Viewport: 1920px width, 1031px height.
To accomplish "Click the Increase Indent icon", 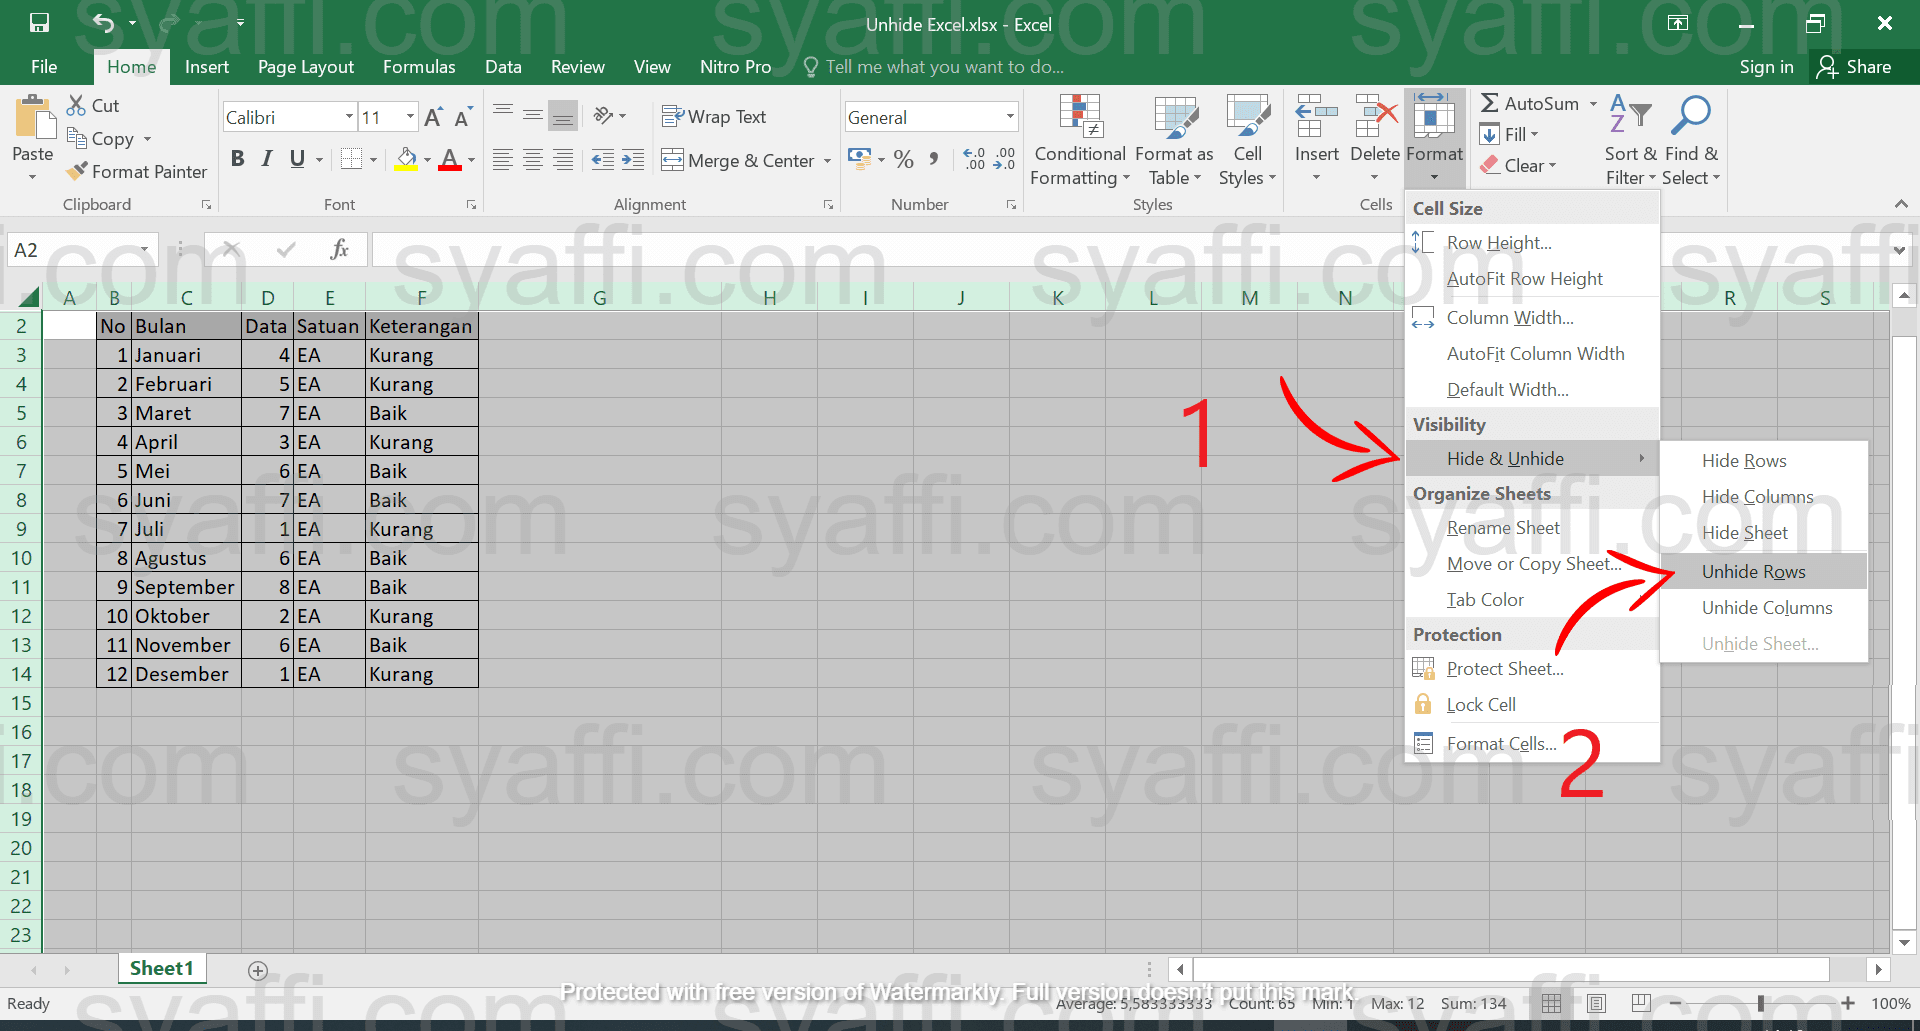I will (x=633, y=159).
